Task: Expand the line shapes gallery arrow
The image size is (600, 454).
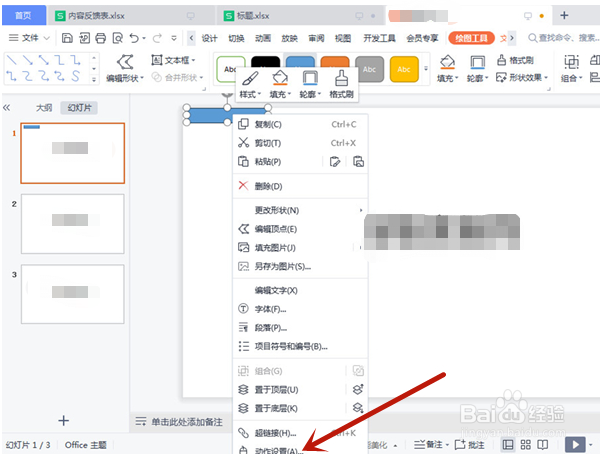Action: [x=94, y=80]
